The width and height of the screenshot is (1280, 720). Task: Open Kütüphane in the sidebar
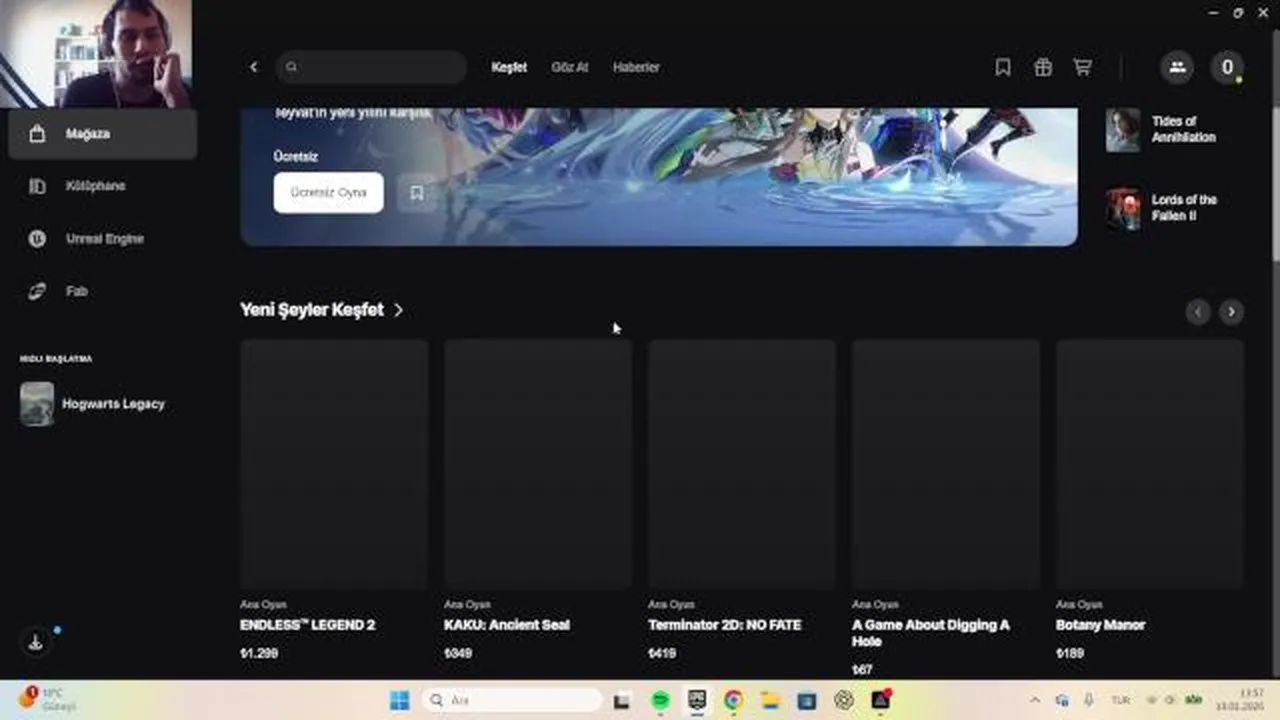click(x=103, y=186)
